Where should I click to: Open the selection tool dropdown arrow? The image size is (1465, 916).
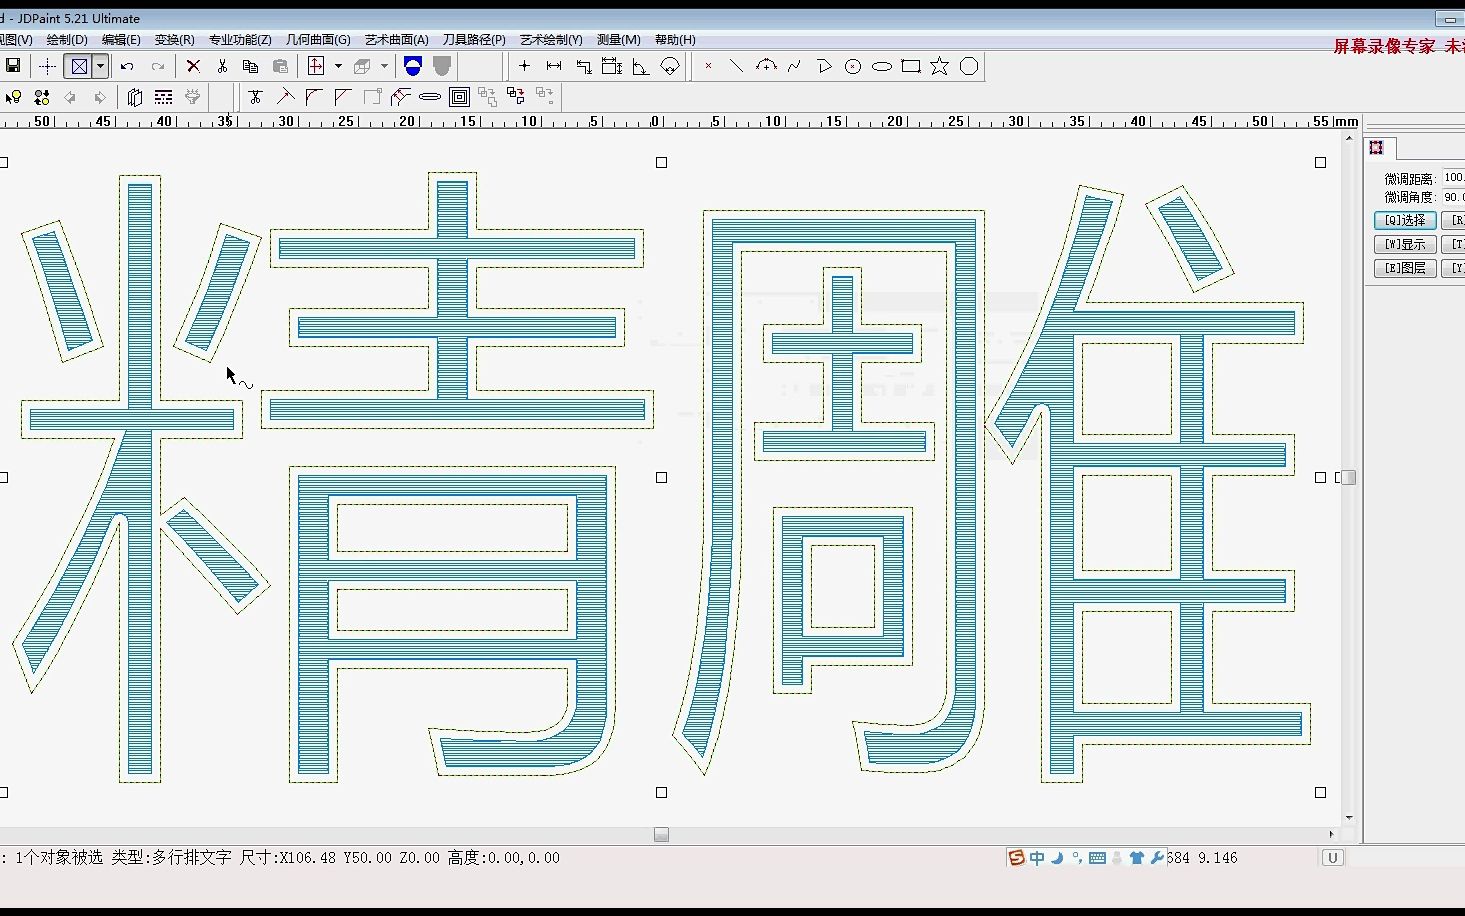98,66
